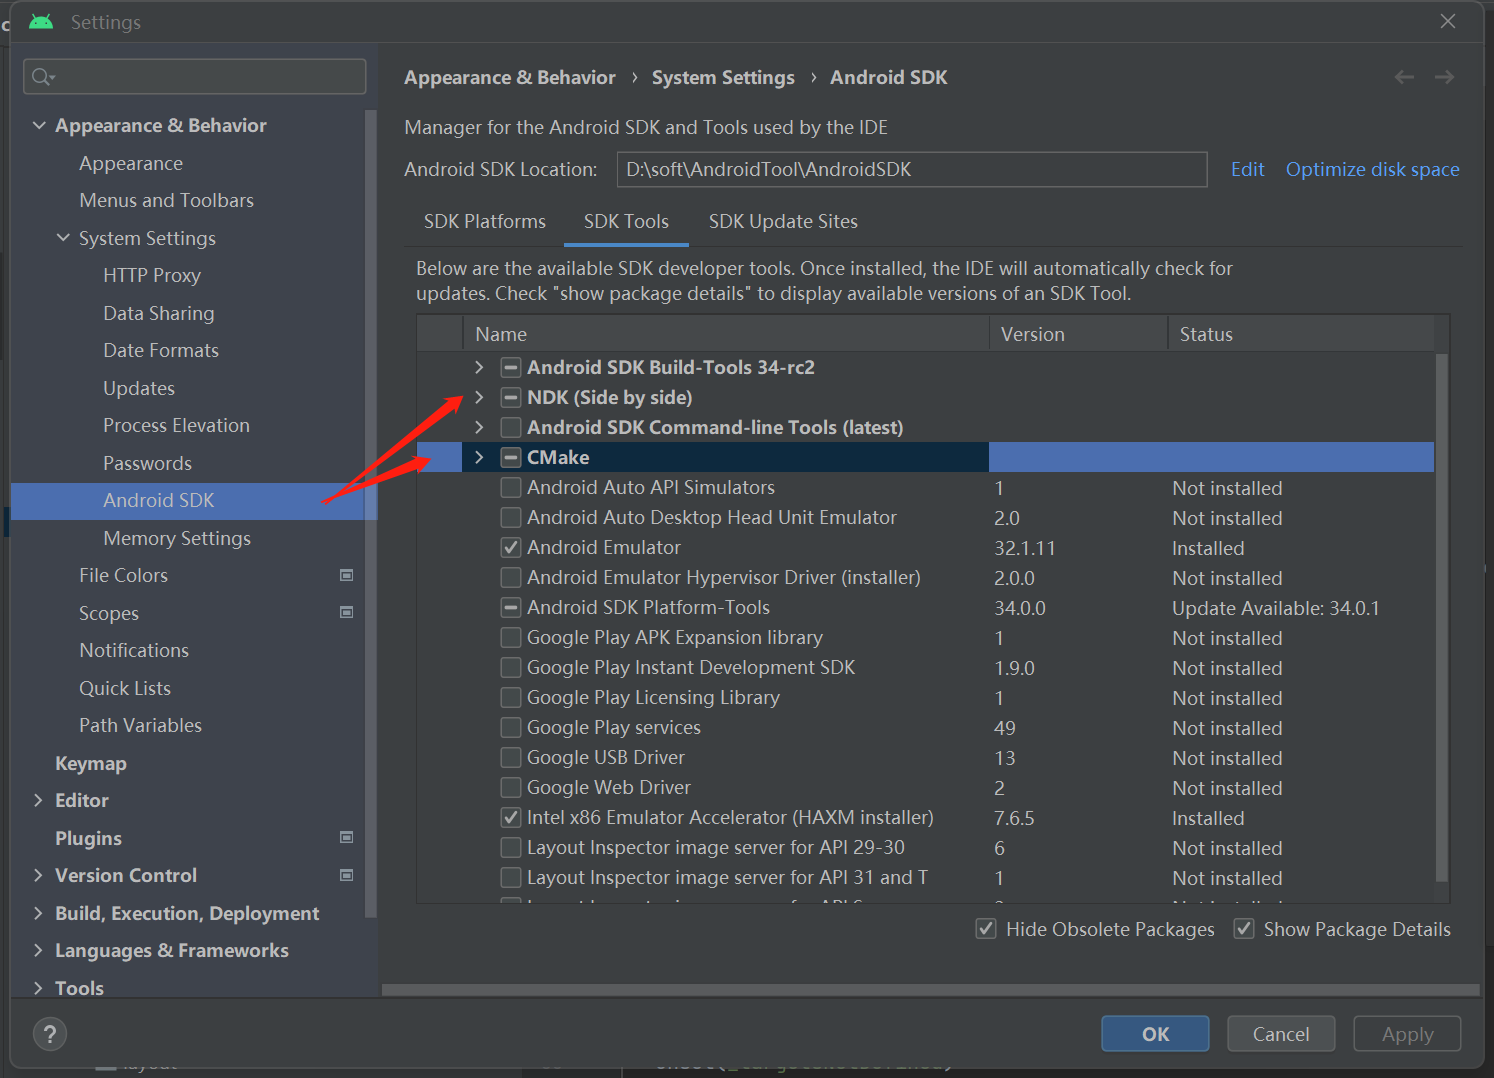1494x1078 pixels.
Task: Click the help question mark icon
Action: pyautogui.click(x=50, y=1033)
